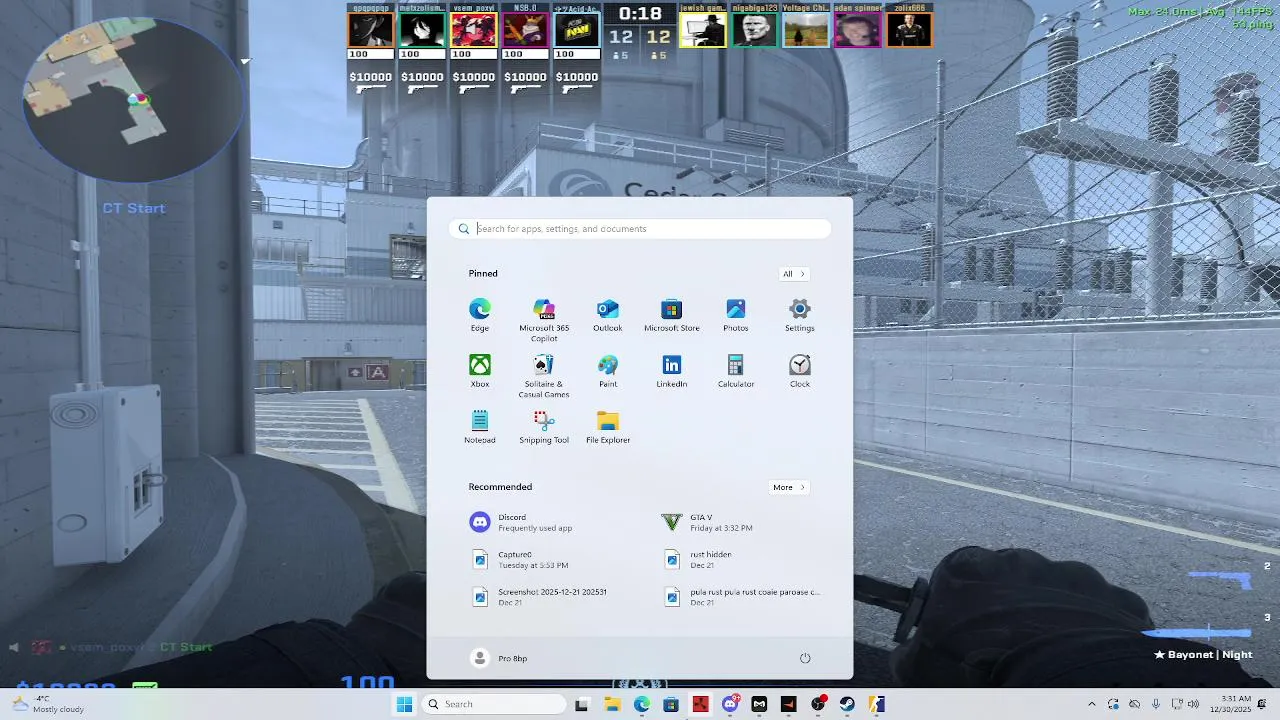Open Settings from the Start menu
Screen dimensions: 1280x720
[800, 315]
